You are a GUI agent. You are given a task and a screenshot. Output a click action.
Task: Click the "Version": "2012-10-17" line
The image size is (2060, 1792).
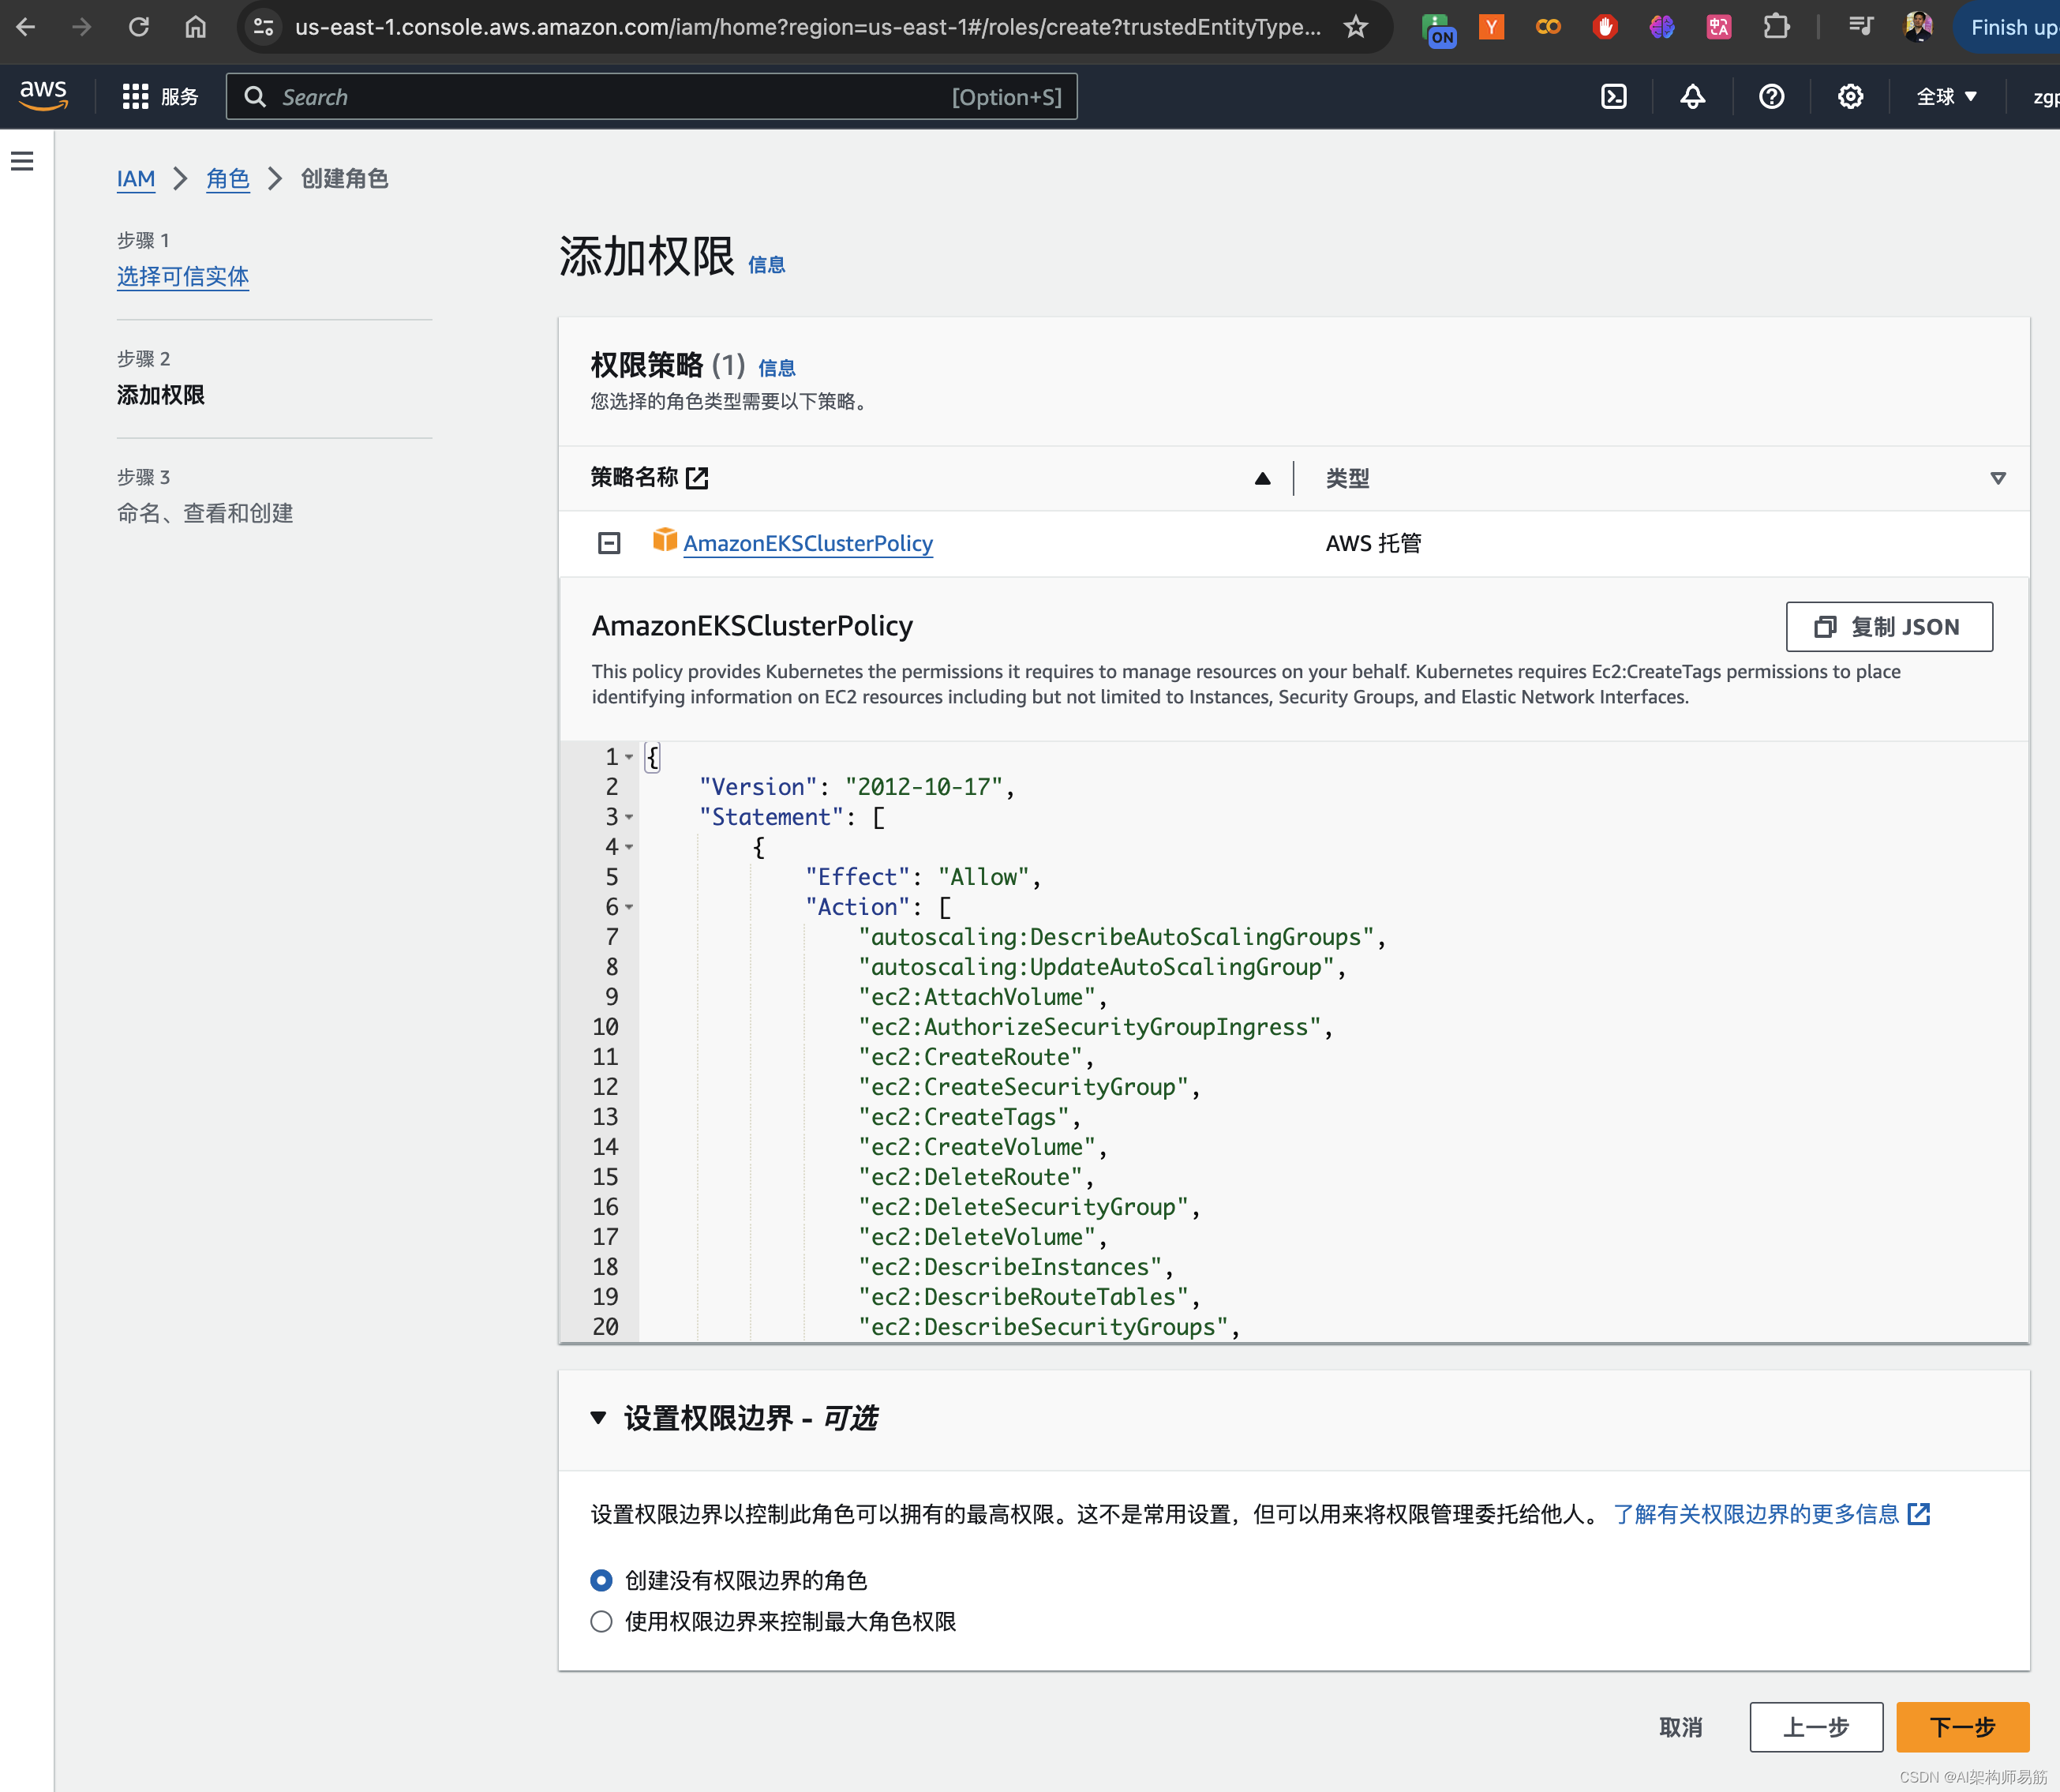pyautogui.click(x=856, y=787)
